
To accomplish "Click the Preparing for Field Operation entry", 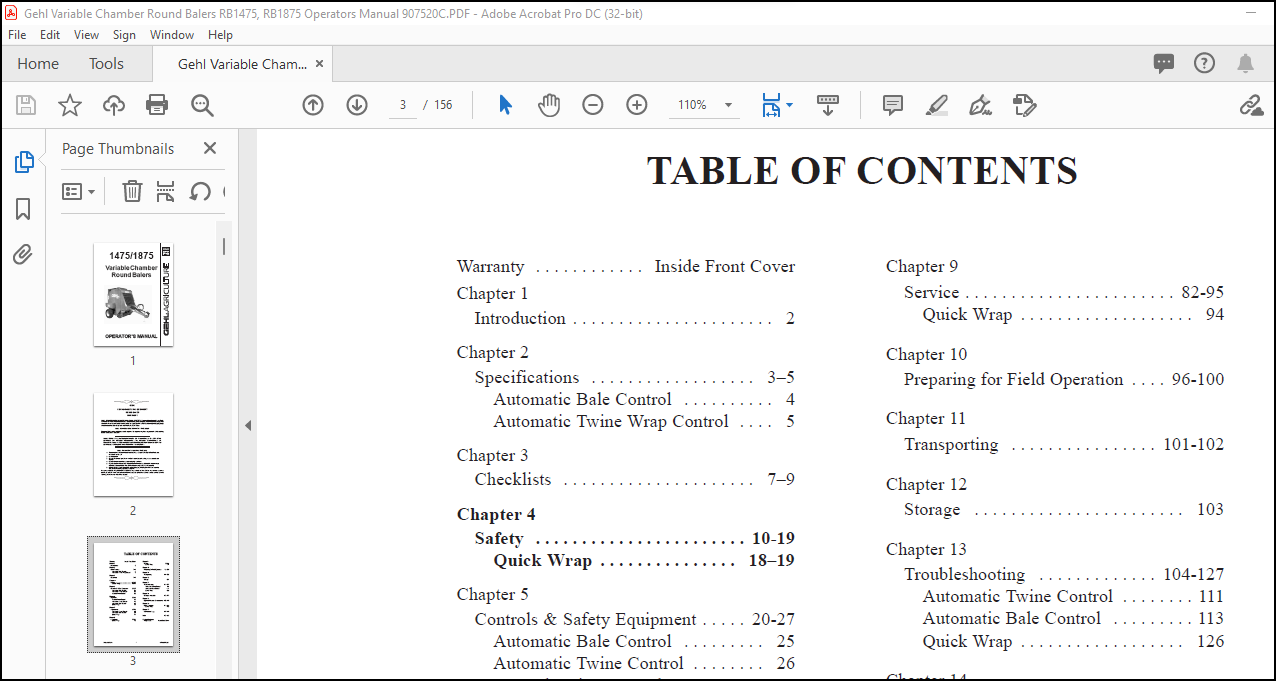I will pyautogui.click(x=1064, y=379).
